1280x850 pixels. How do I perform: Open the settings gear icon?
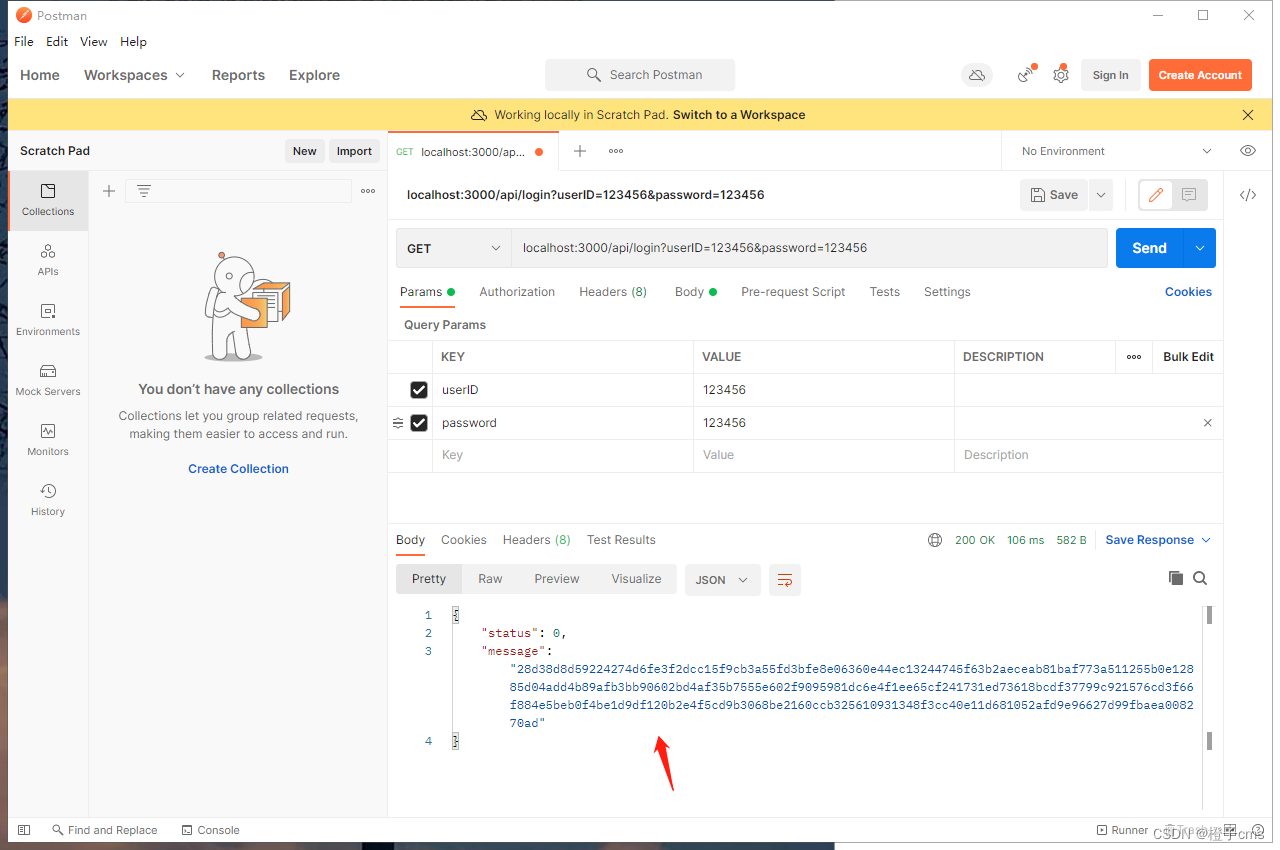point(1061,75)
